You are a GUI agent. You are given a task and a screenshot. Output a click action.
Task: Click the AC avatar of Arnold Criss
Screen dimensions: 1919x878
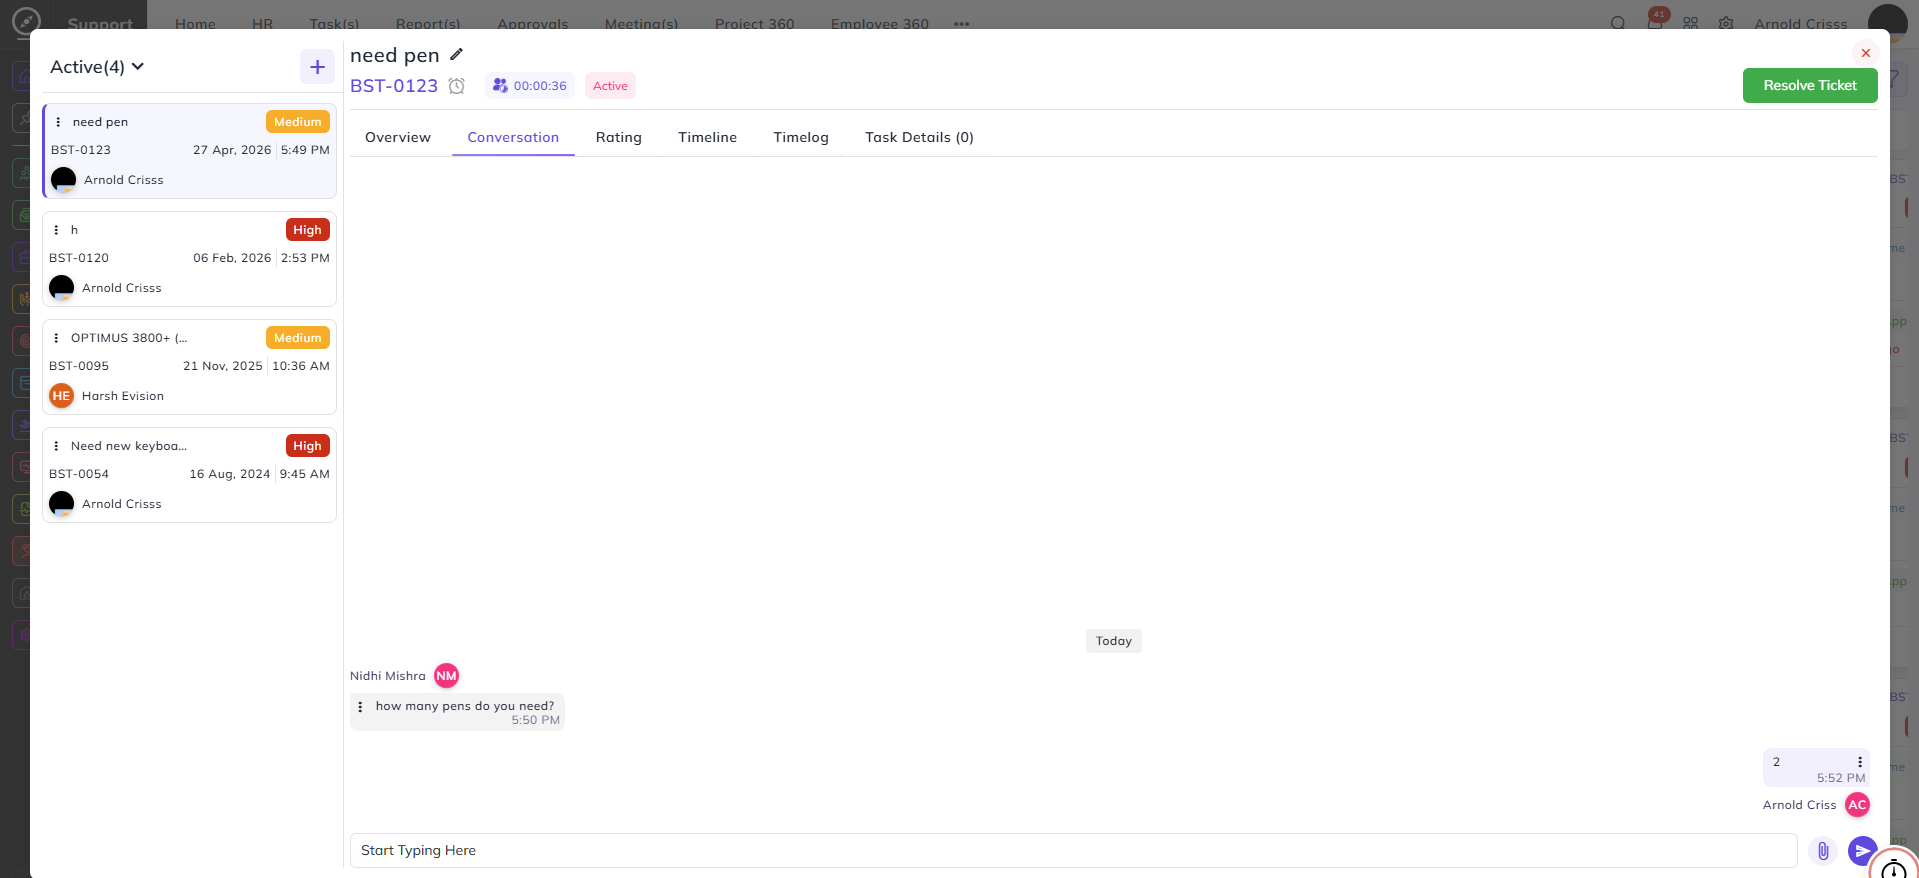point(1857,805)
